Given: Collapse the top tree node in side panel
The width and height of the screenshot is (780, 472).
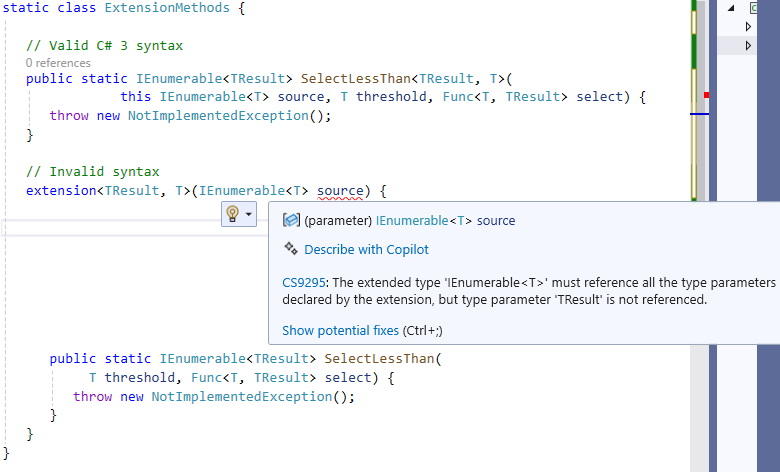Looking at the screenshot, I should pos(731,8).
